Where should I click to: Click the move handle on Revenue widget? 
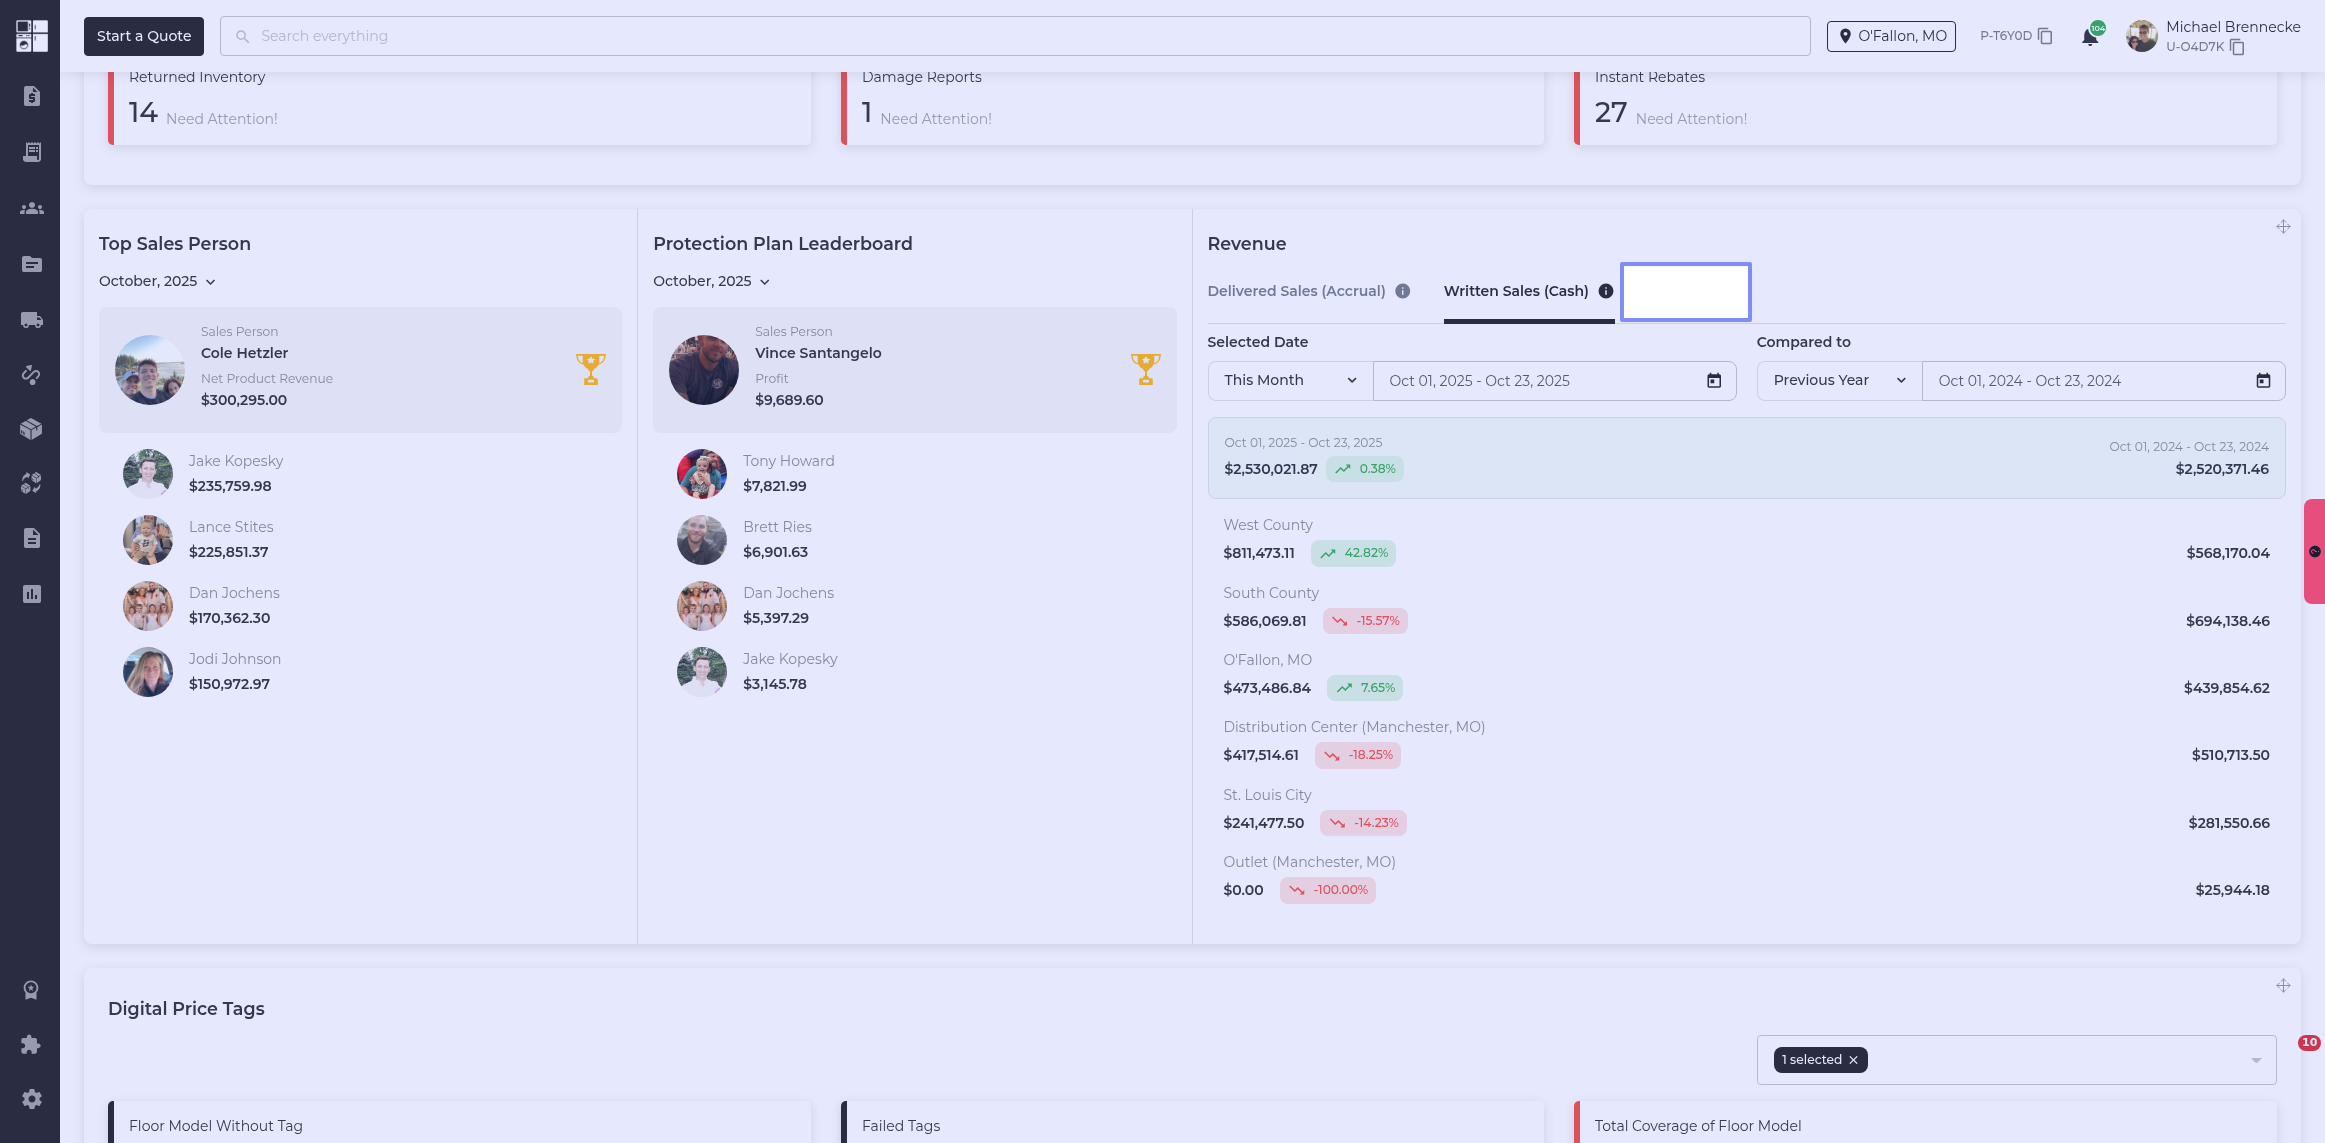coord(2283,227)
